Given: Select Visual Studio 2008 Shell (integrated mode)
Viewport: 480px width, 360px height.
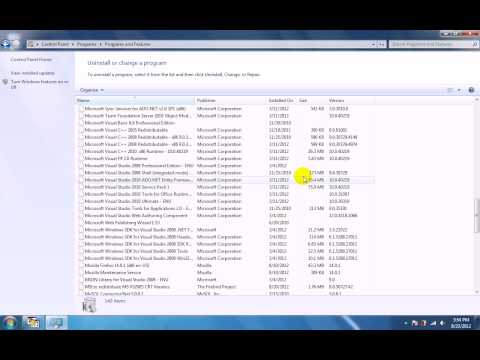Looking at the screenshot, I should tap(226, 173).
